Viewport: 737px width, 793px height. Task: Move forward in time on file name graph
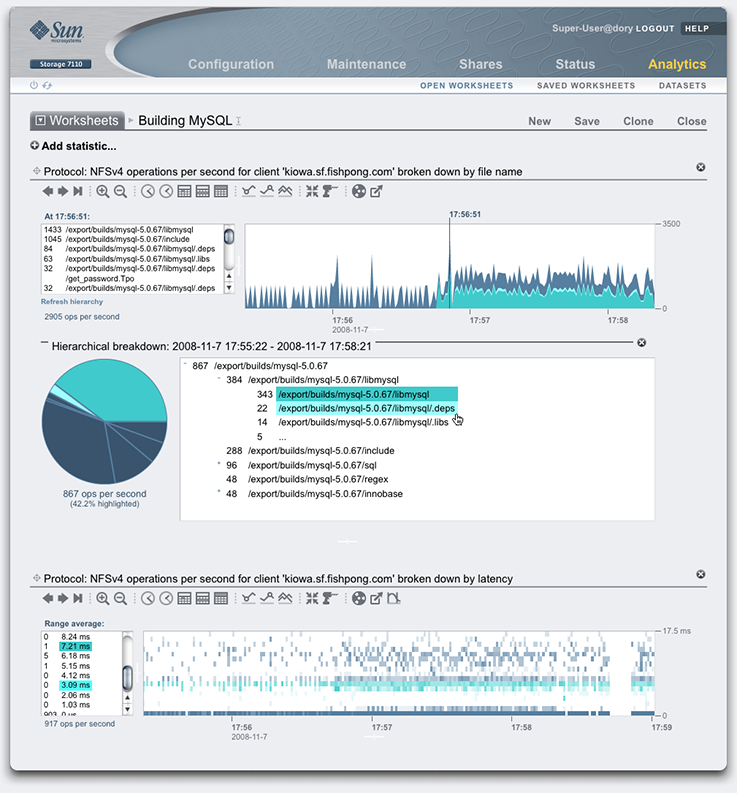coord(63,191)
